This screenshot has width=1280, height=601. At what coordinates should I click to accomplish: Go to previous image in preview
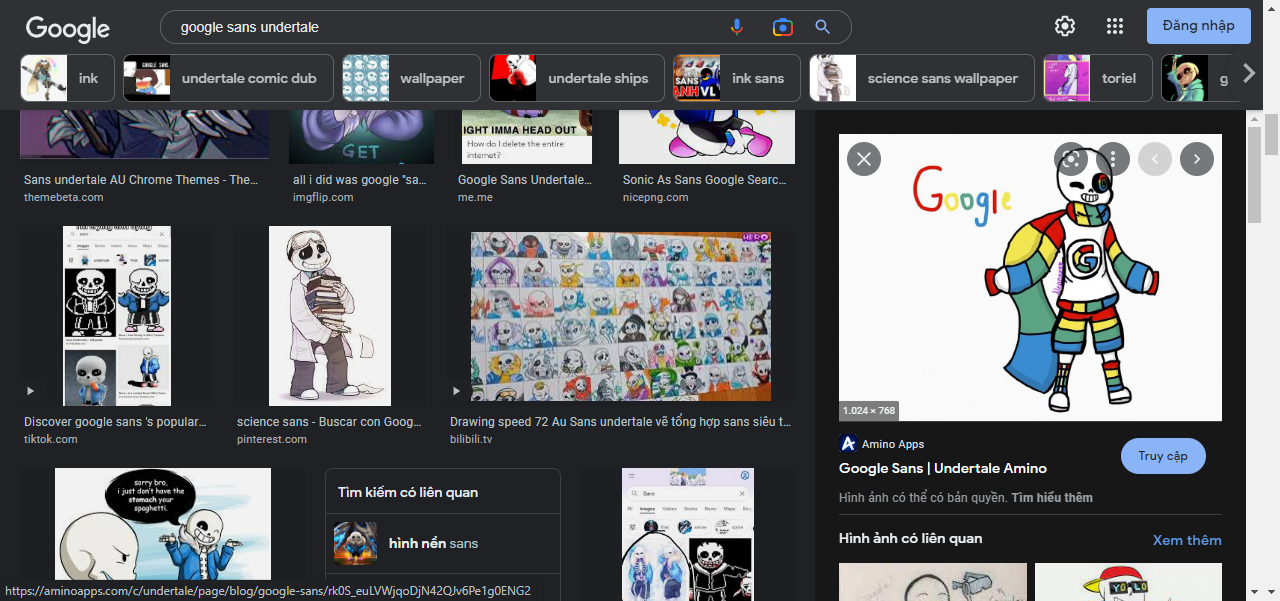[1155, 158]
